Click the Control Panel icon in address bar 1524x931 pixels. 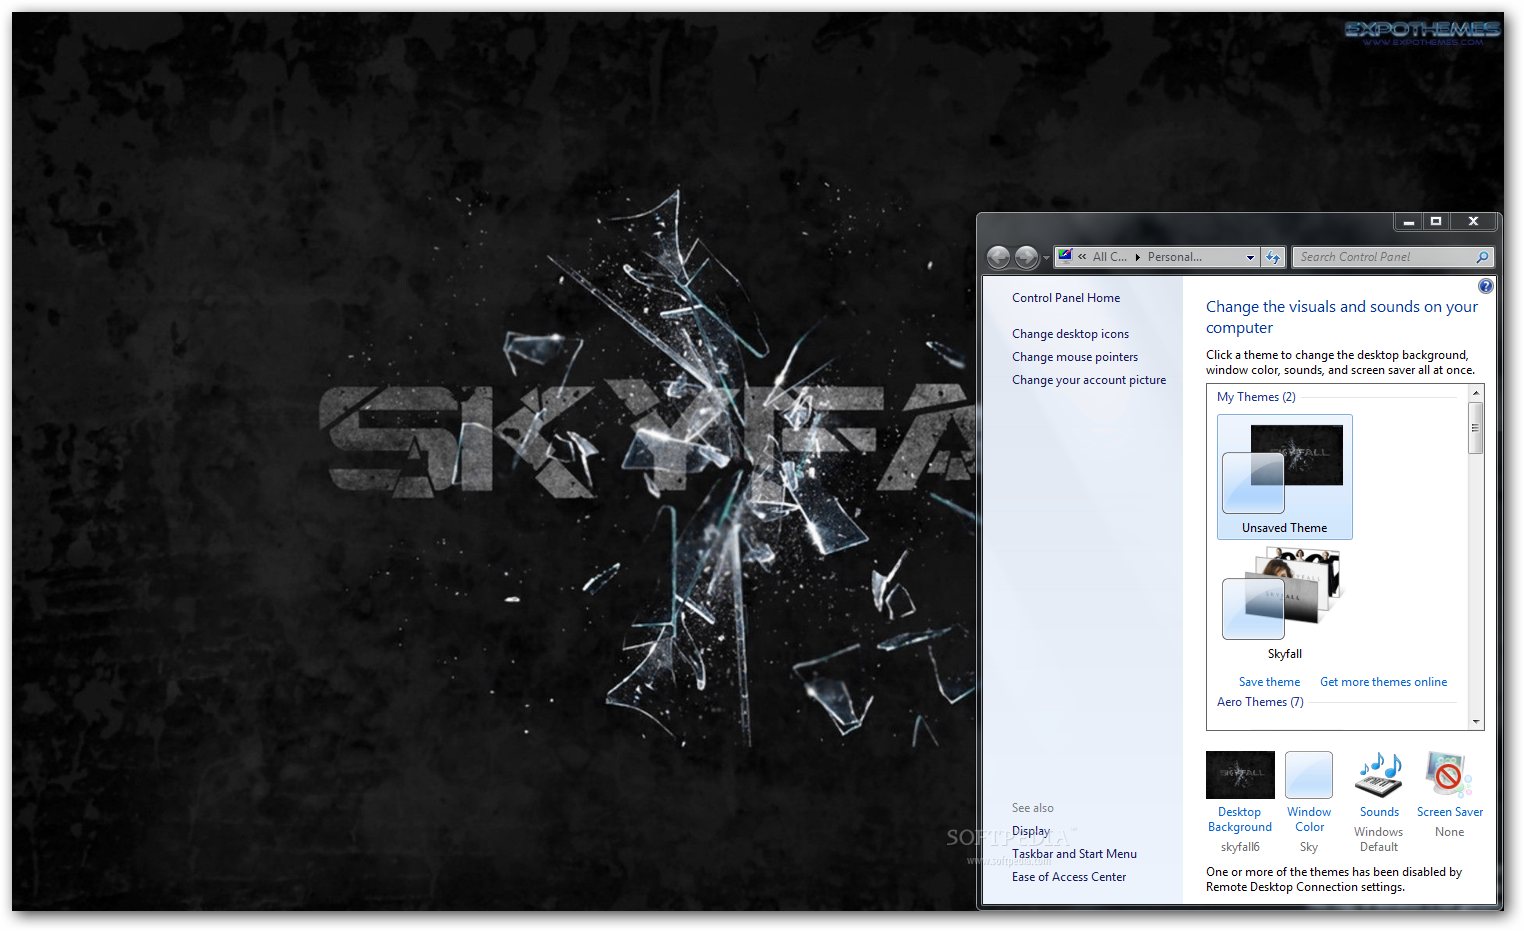pyautogui.click(x=1065, y=256)
